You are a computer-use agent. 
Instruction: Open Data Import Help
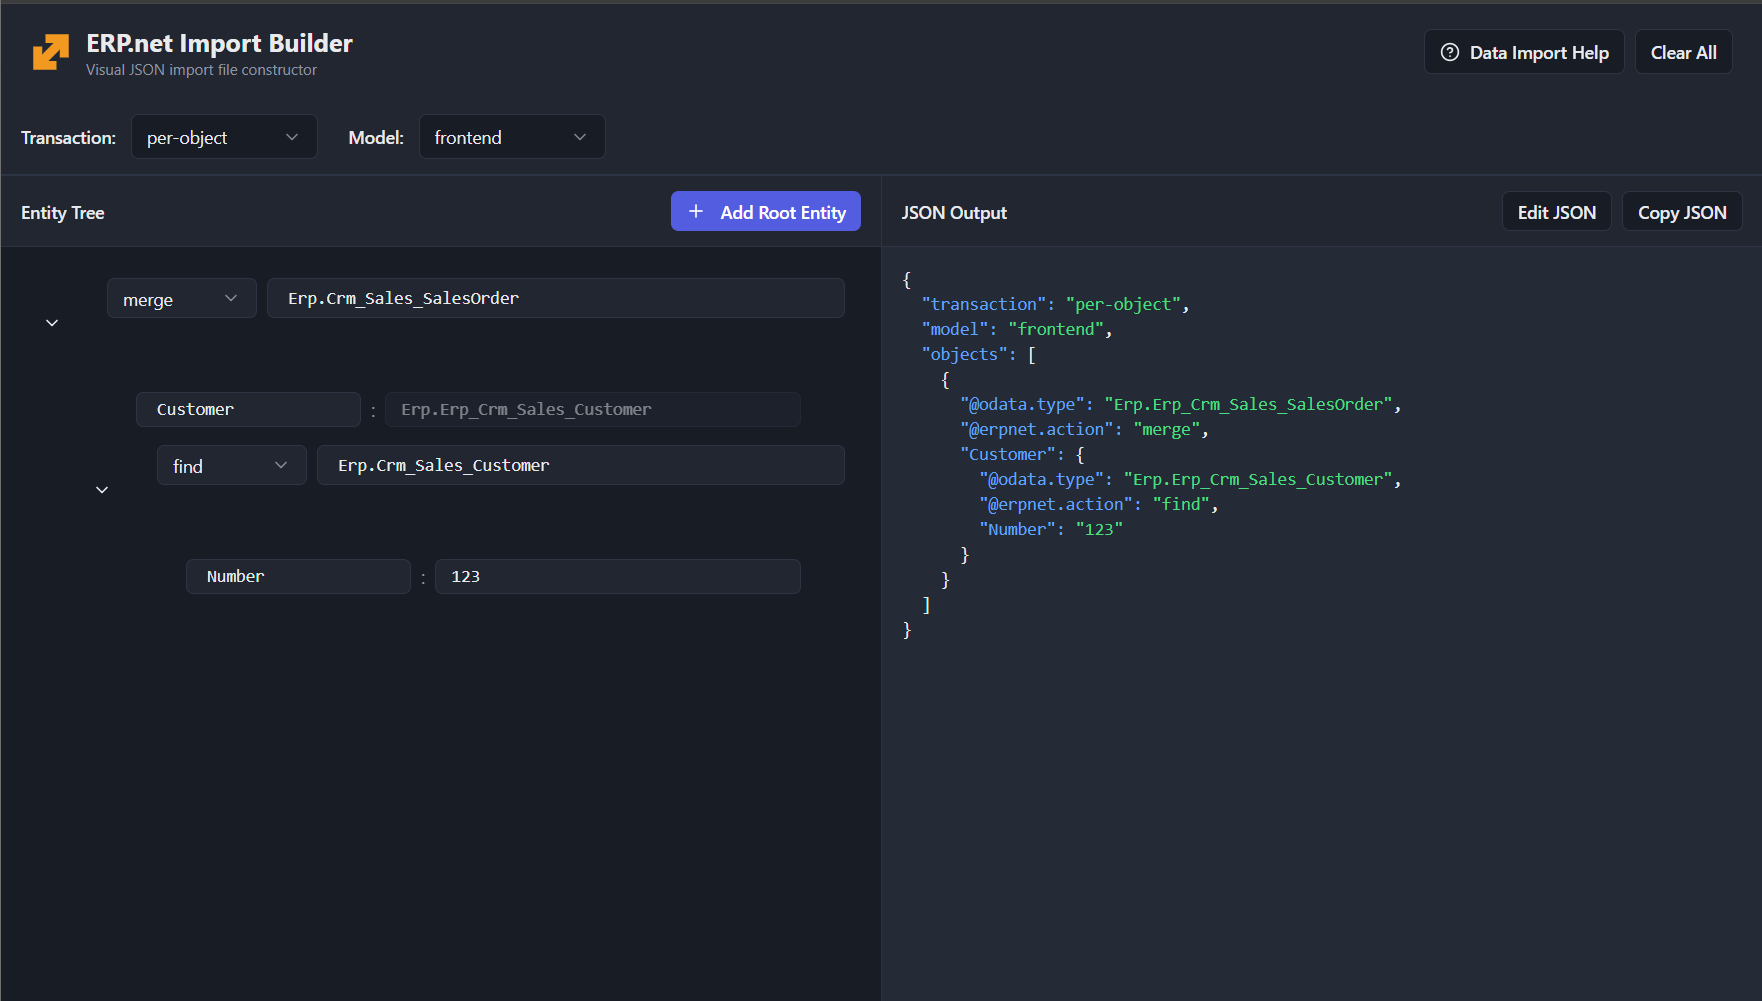1524,52
